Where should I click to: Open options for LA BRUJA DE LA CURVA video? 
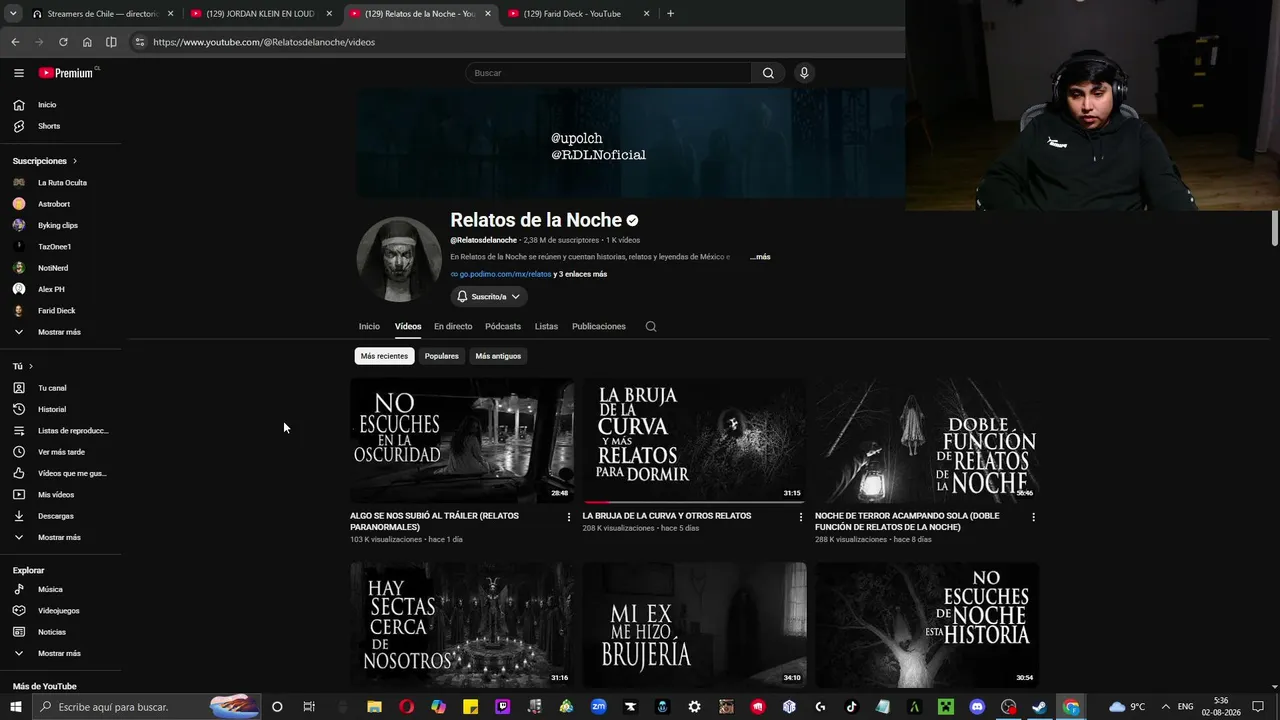click(801, 517)
